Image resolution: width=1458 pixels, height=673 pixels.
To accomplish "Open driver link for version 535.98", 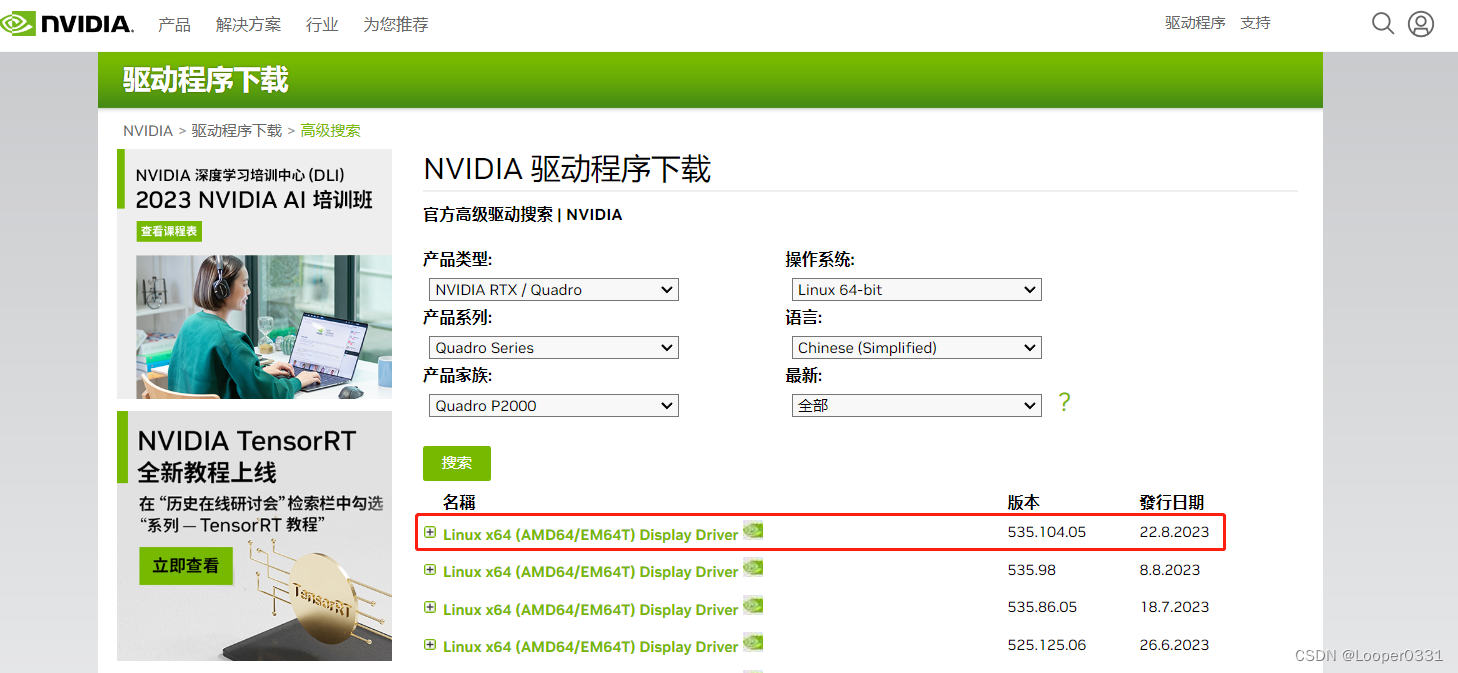I will pyautogui.click(x=590, y=572).
